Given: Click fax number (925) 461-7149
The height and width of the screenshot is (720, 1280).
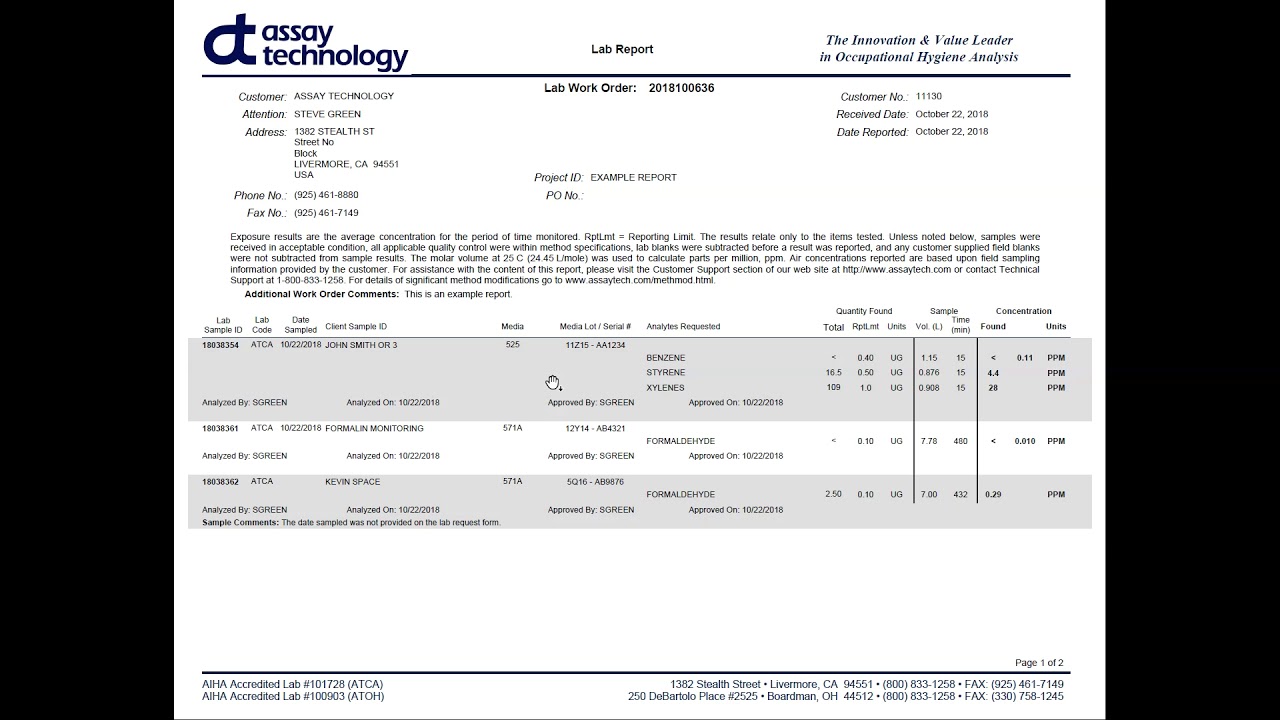Looking at the screenshot, I should point(326,213).
